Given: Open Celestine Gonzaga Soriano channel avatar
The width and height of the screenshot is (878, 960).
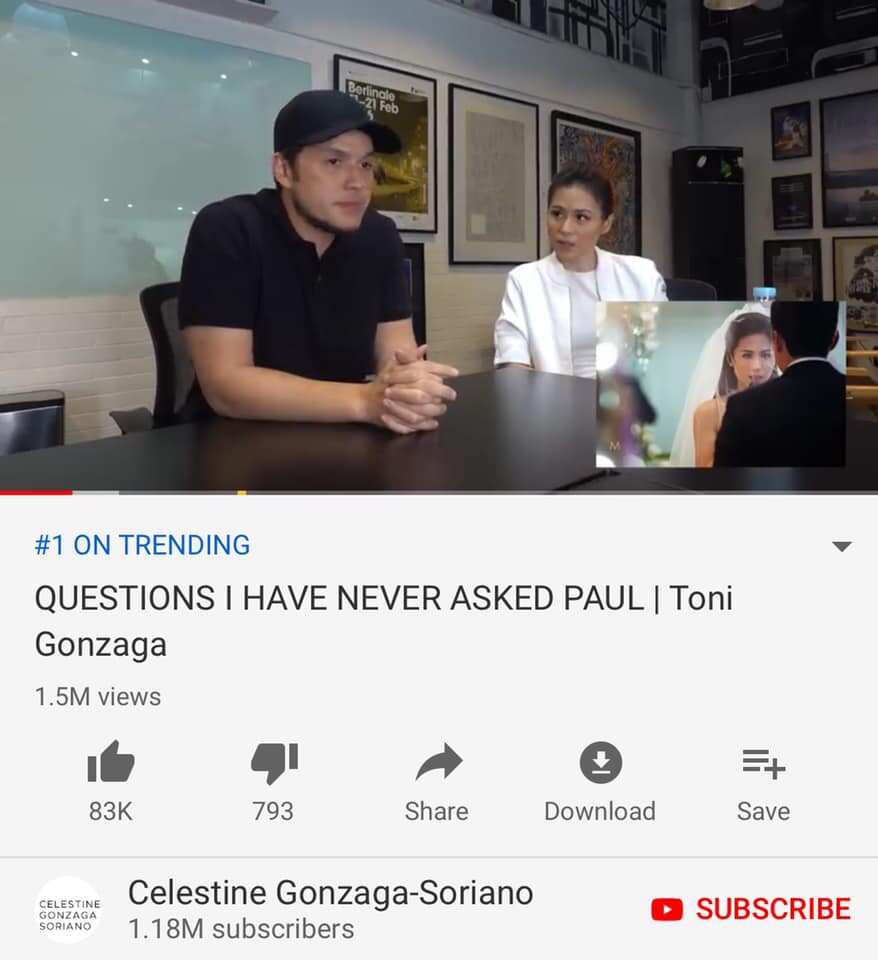Looking at the screenshot, I should [x=69, y=909].
